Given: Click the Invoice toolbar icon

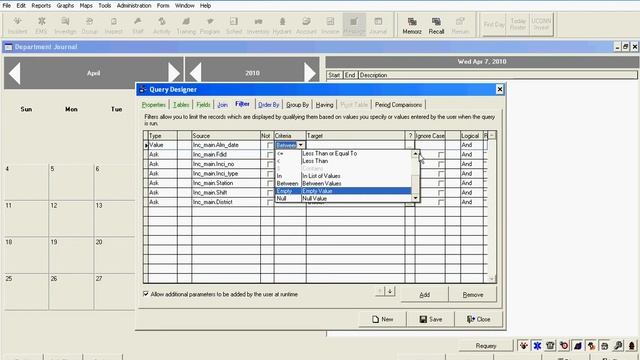Looking at the screenshot, I should coord(330,25).
